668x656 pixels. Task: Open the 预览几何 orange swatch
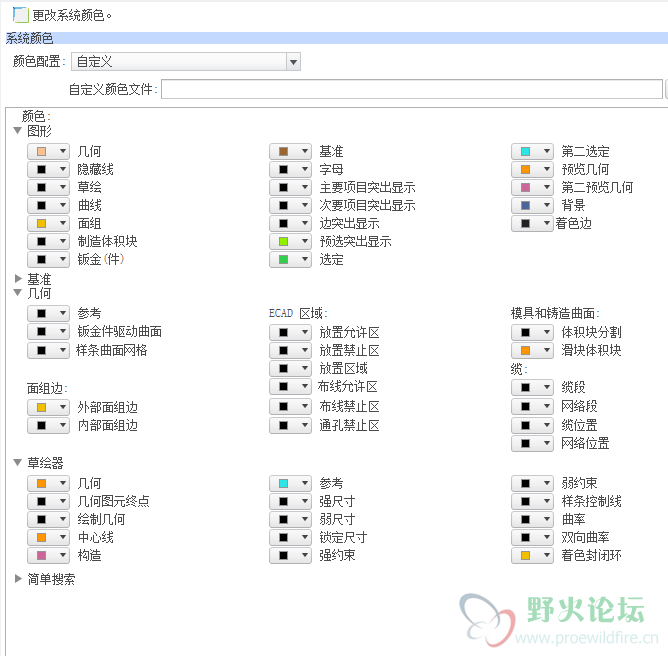point(533,170)
